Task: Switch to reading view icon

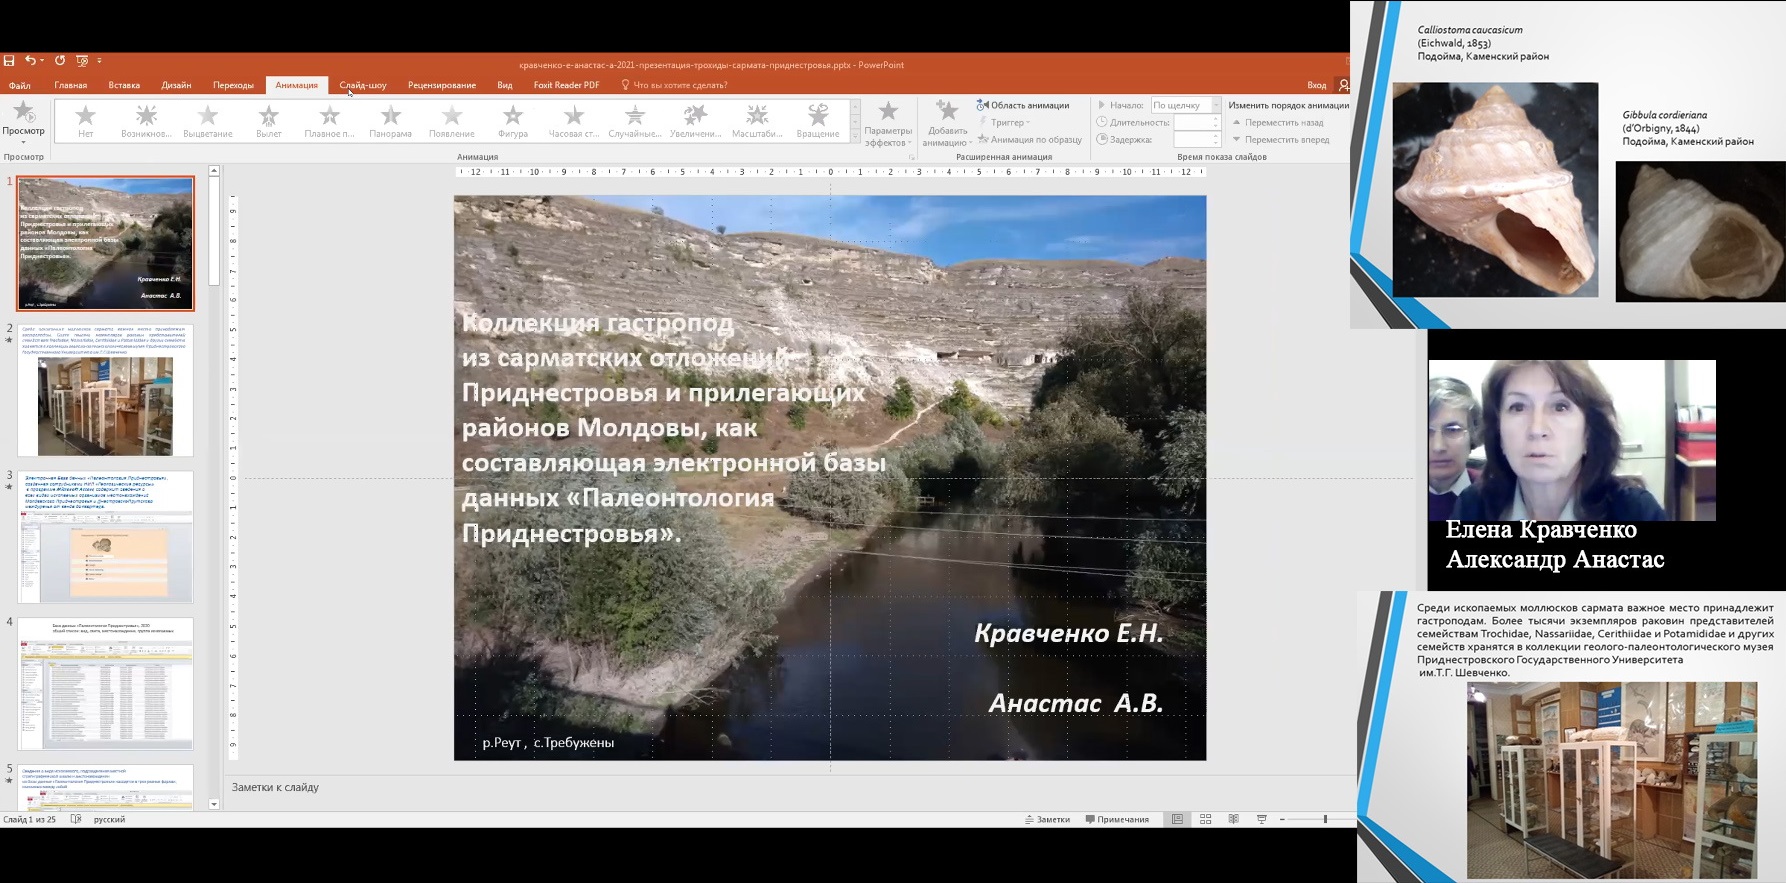Action: [1233, 819]
